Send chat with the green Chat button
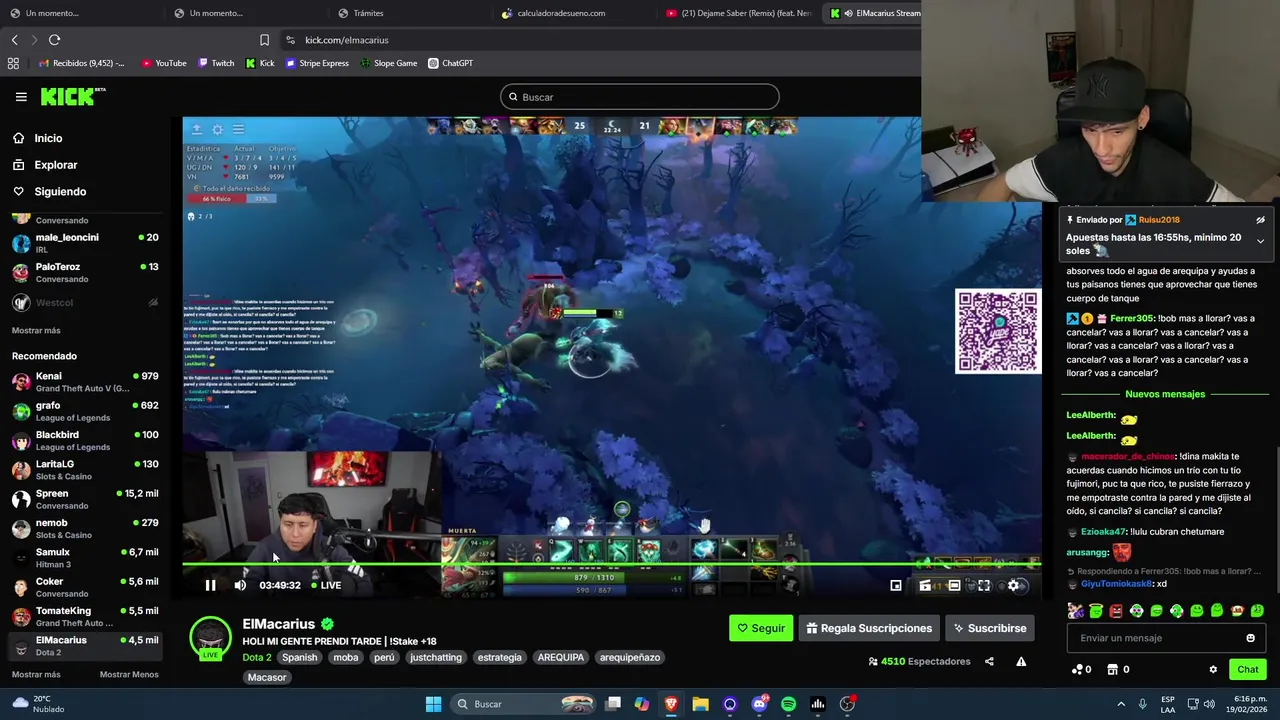This screenshot has width=1280, height=720. [x=1248, y=669]
